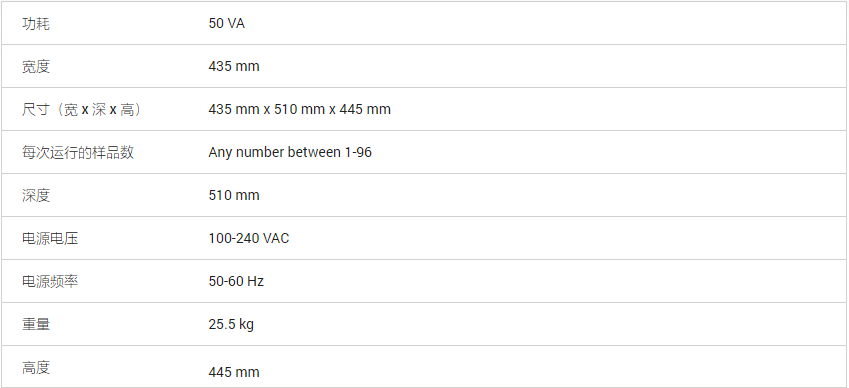Image resolution: width=849 pixels, height=388 pixels.
Task: Click the 电源电压 label
Action: (50, 239)
